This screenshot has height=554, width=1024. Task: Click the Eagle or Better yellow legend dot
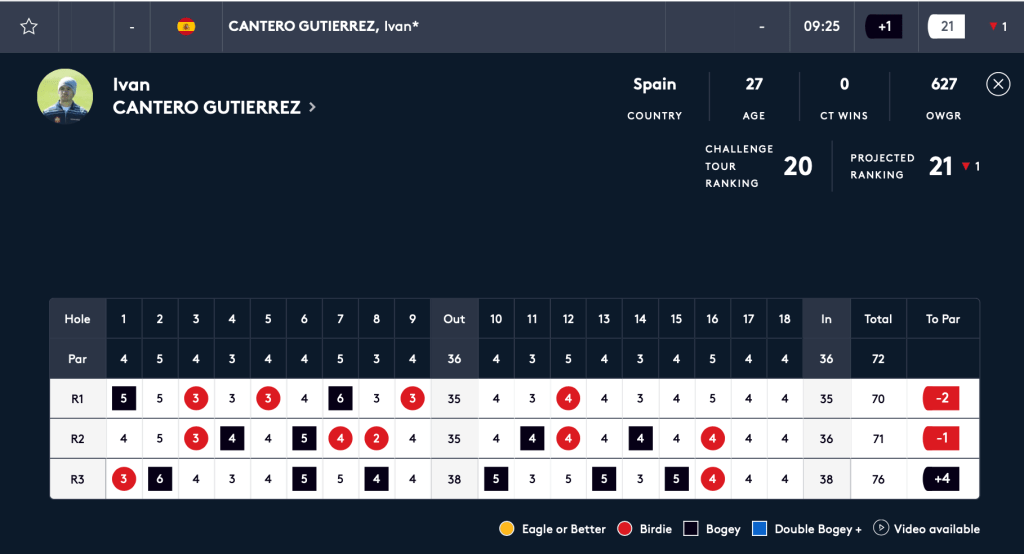click(507, 529)
